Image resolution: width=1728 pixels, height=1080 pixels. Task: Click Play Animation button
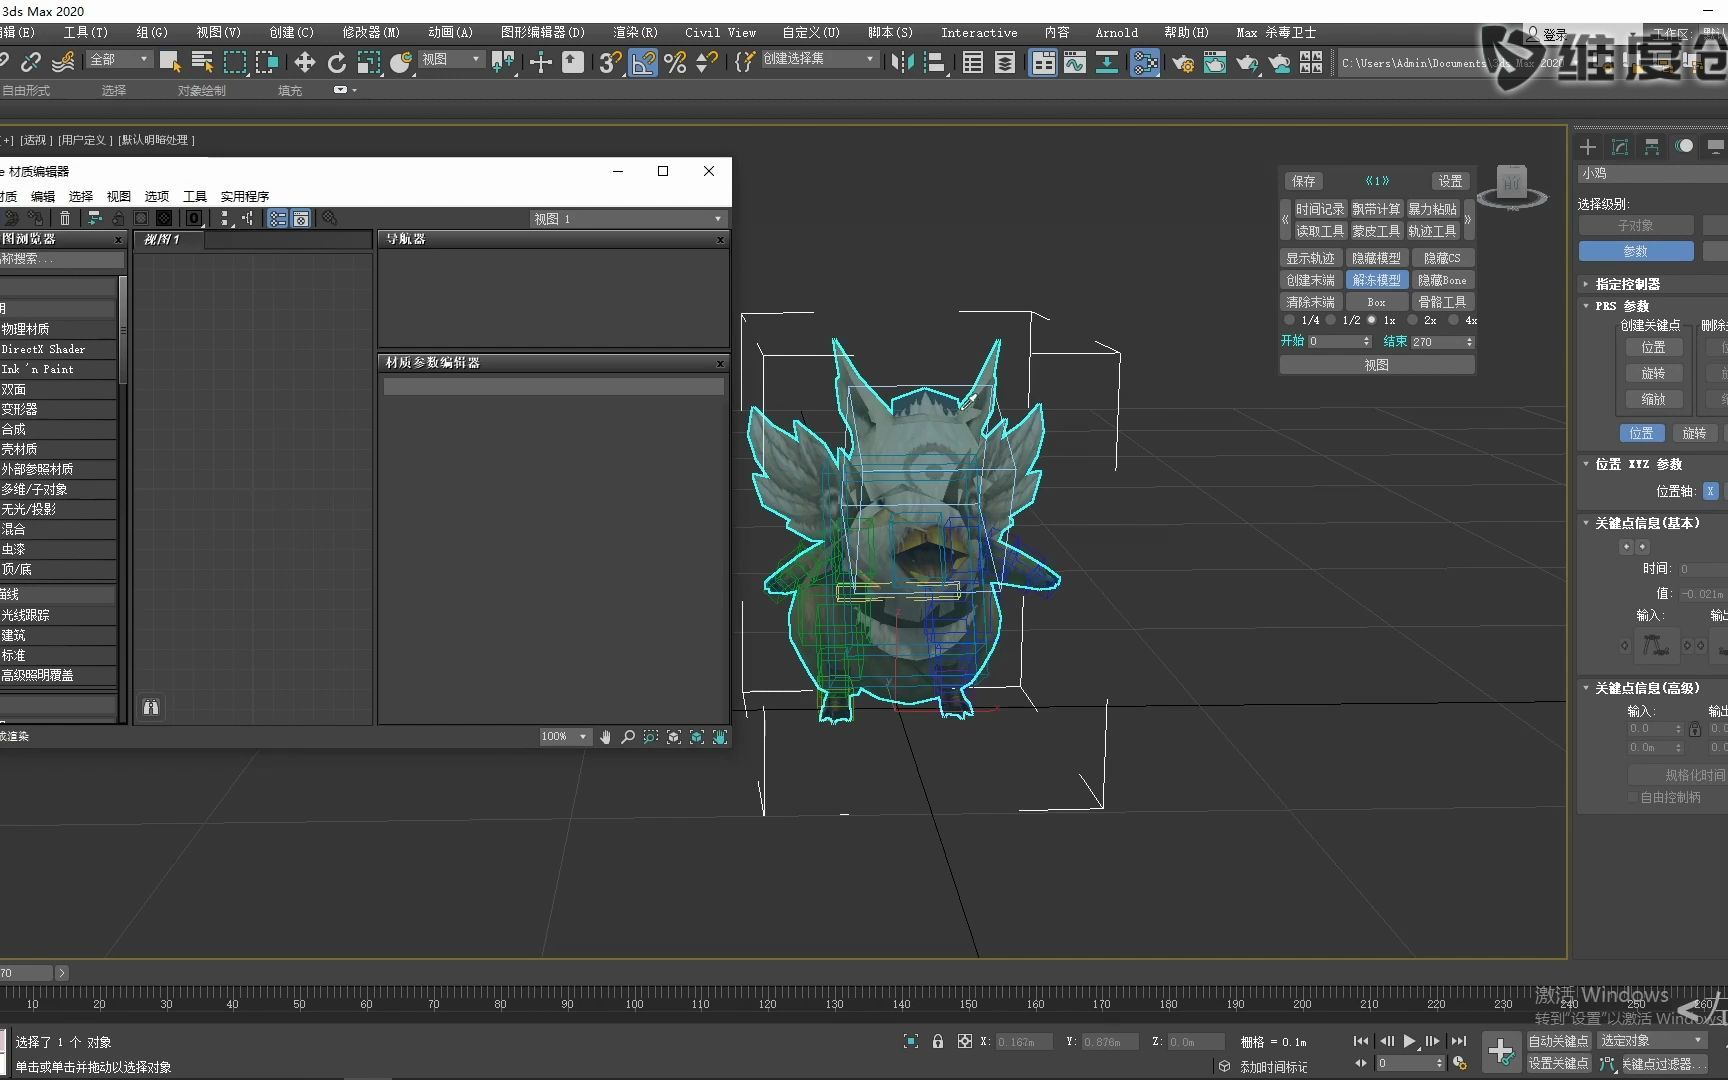[1409, 1041]
